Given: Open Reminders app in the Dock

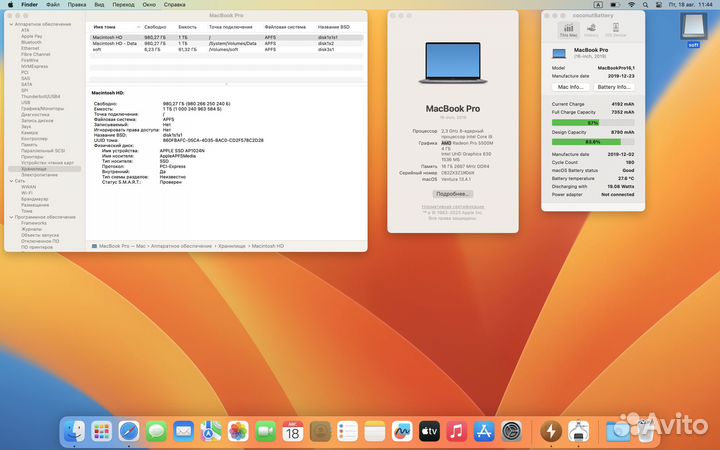Looking at the screenshot, I should 347,432.
